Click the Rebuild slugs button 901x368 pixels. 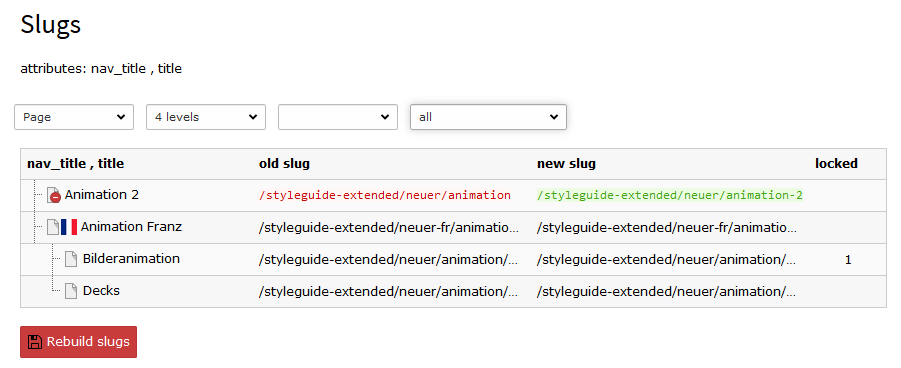[79, 342]
